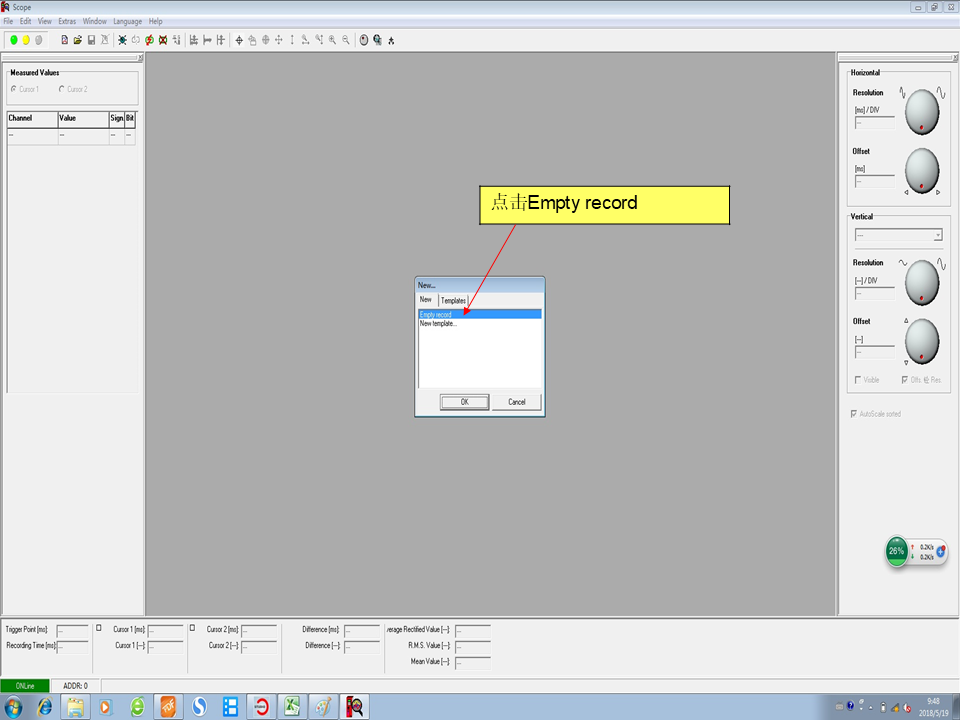Click the New document toolbar icon
This screenshot has width=960, height=720.
(x=65, y=40)
